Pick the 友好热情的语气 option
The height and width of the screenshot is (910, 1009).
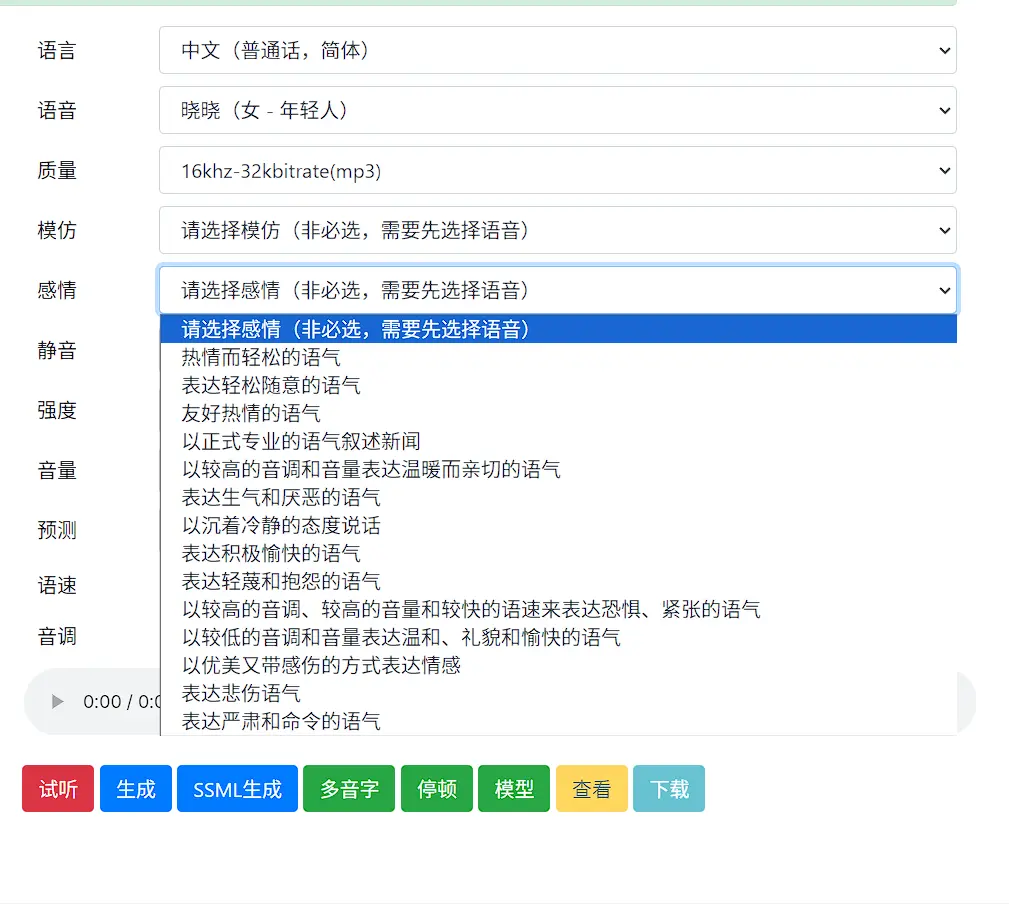tap(251, 413)
